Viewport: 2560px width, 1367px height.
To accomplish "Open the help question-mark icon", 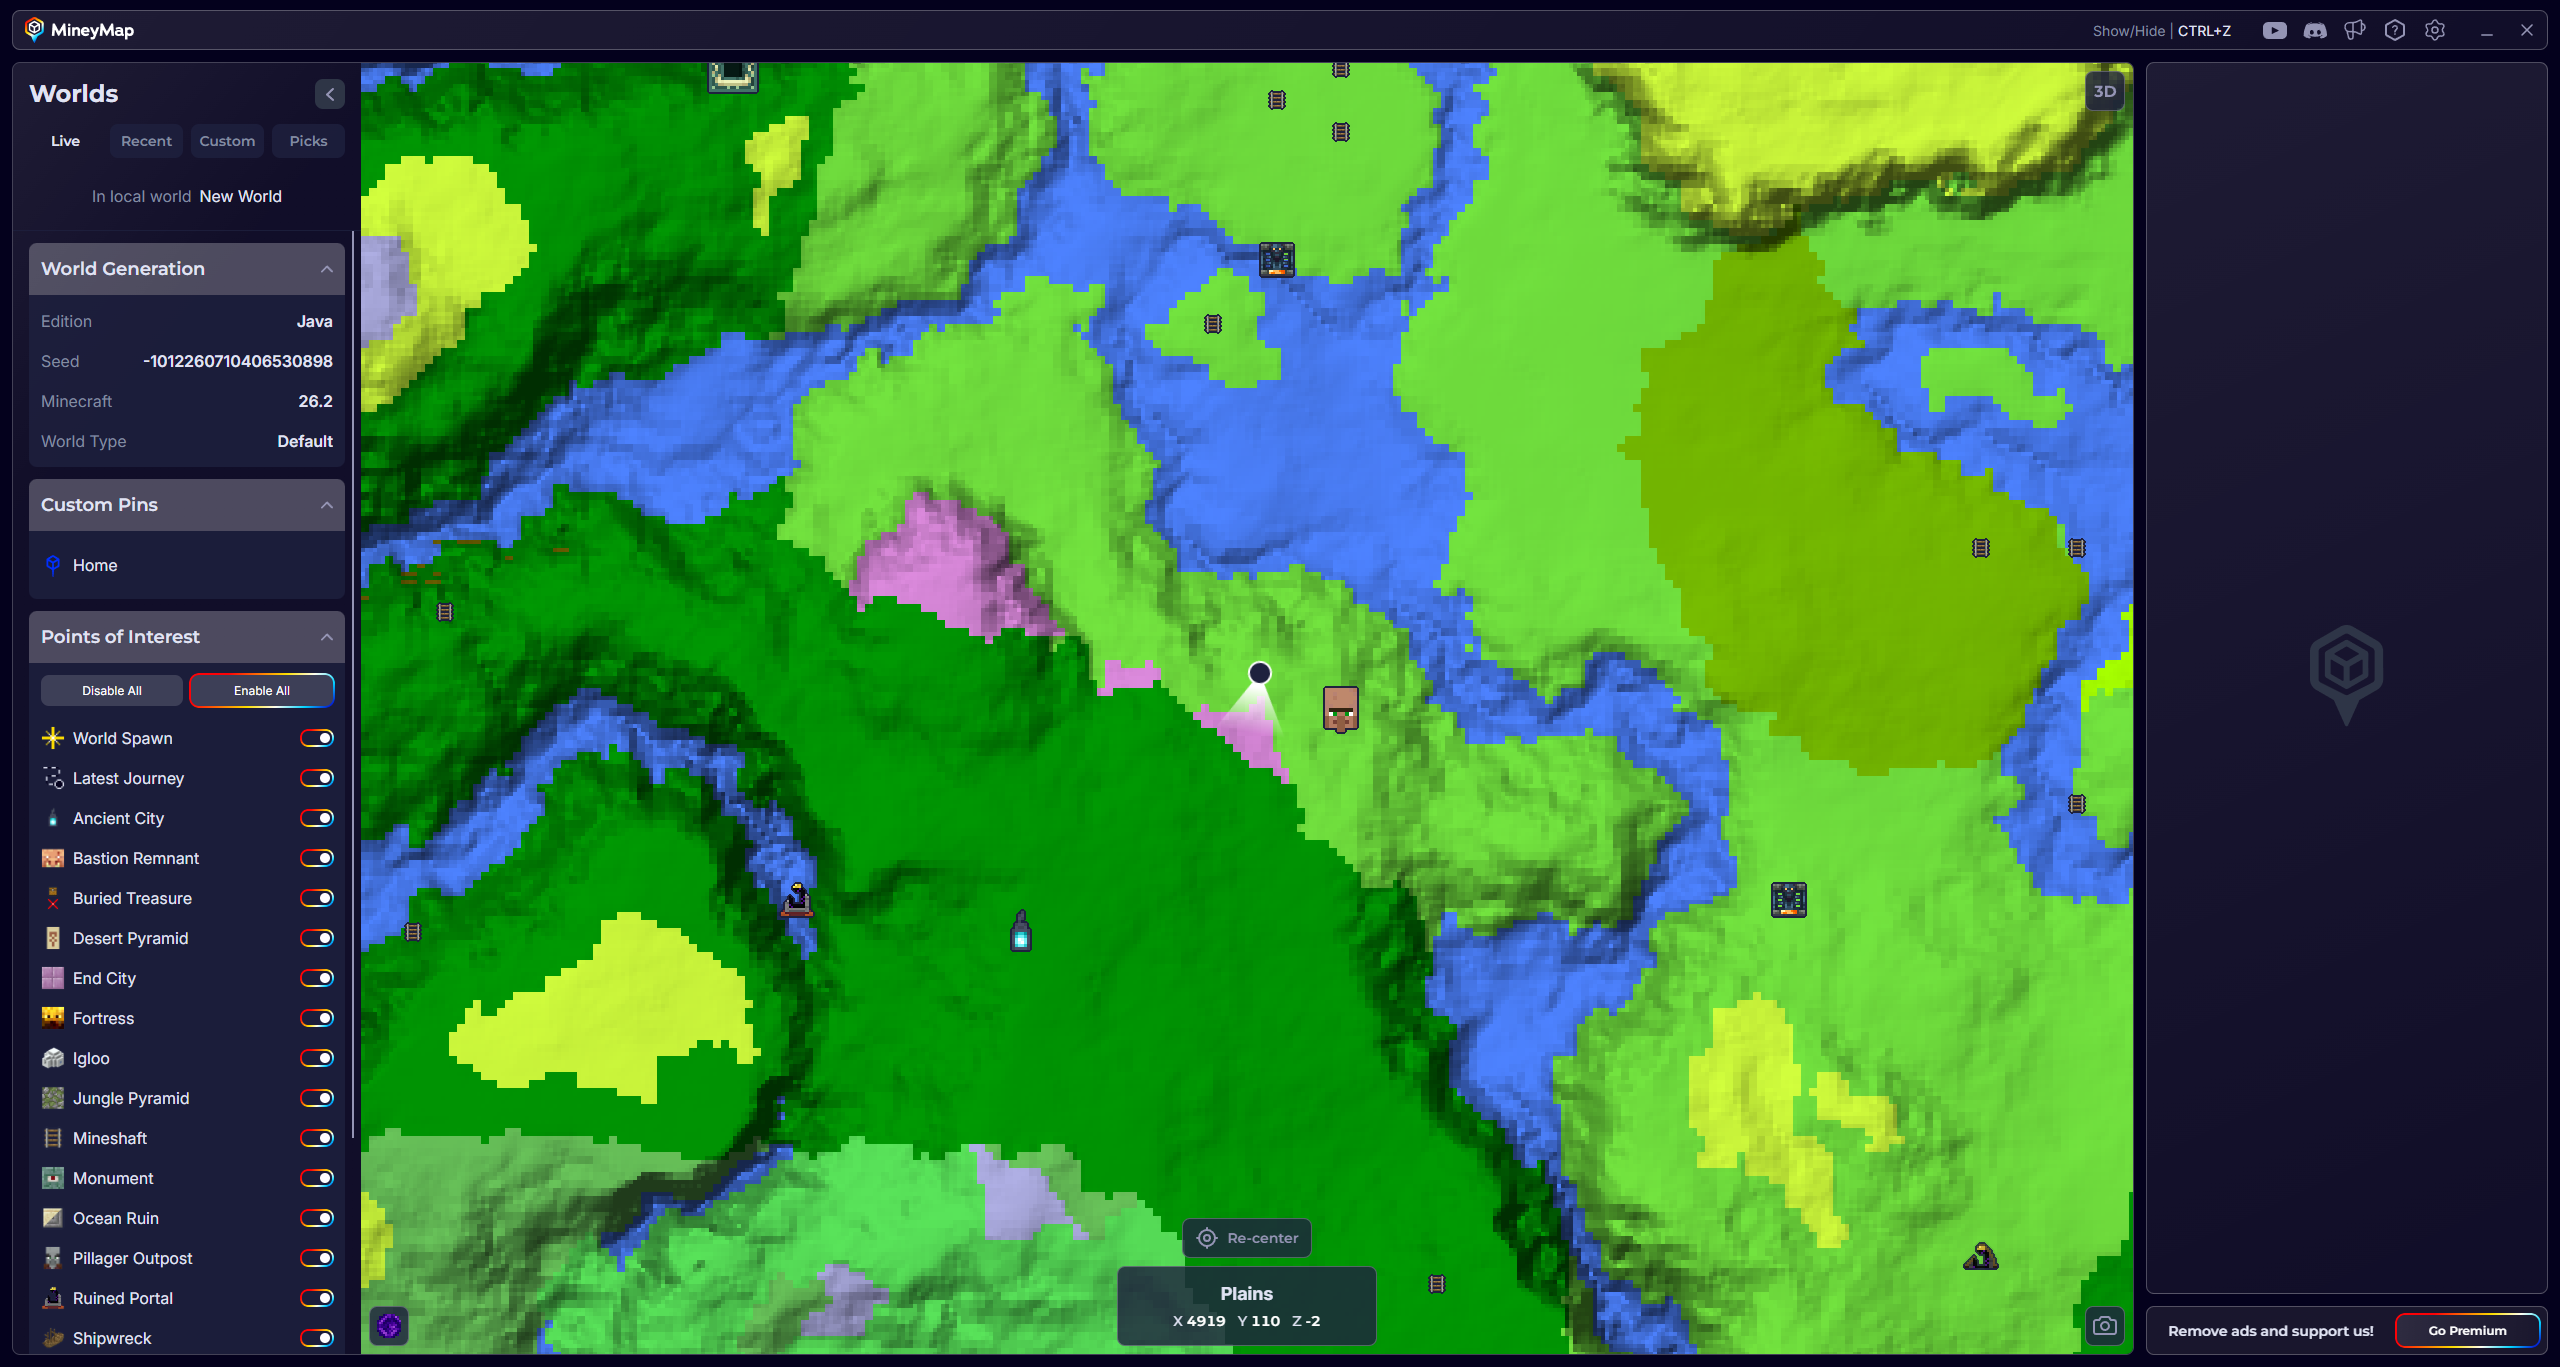I will point(2394,31).
